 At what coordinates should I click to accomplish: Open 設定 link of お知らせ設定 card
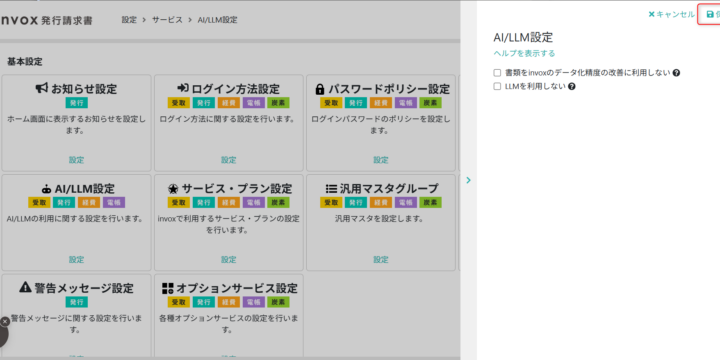(76, 160)
